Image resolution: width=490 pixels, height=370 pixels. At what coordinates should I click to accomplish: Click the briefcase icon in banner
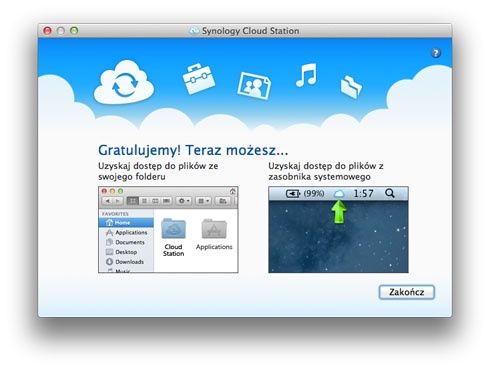point(199,79)
